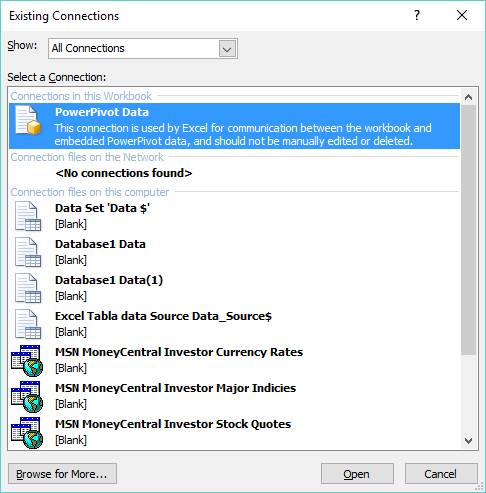Click the scrollbar down arrow
Viewport: 486px width, 493px height.
(x=468, y=441)
